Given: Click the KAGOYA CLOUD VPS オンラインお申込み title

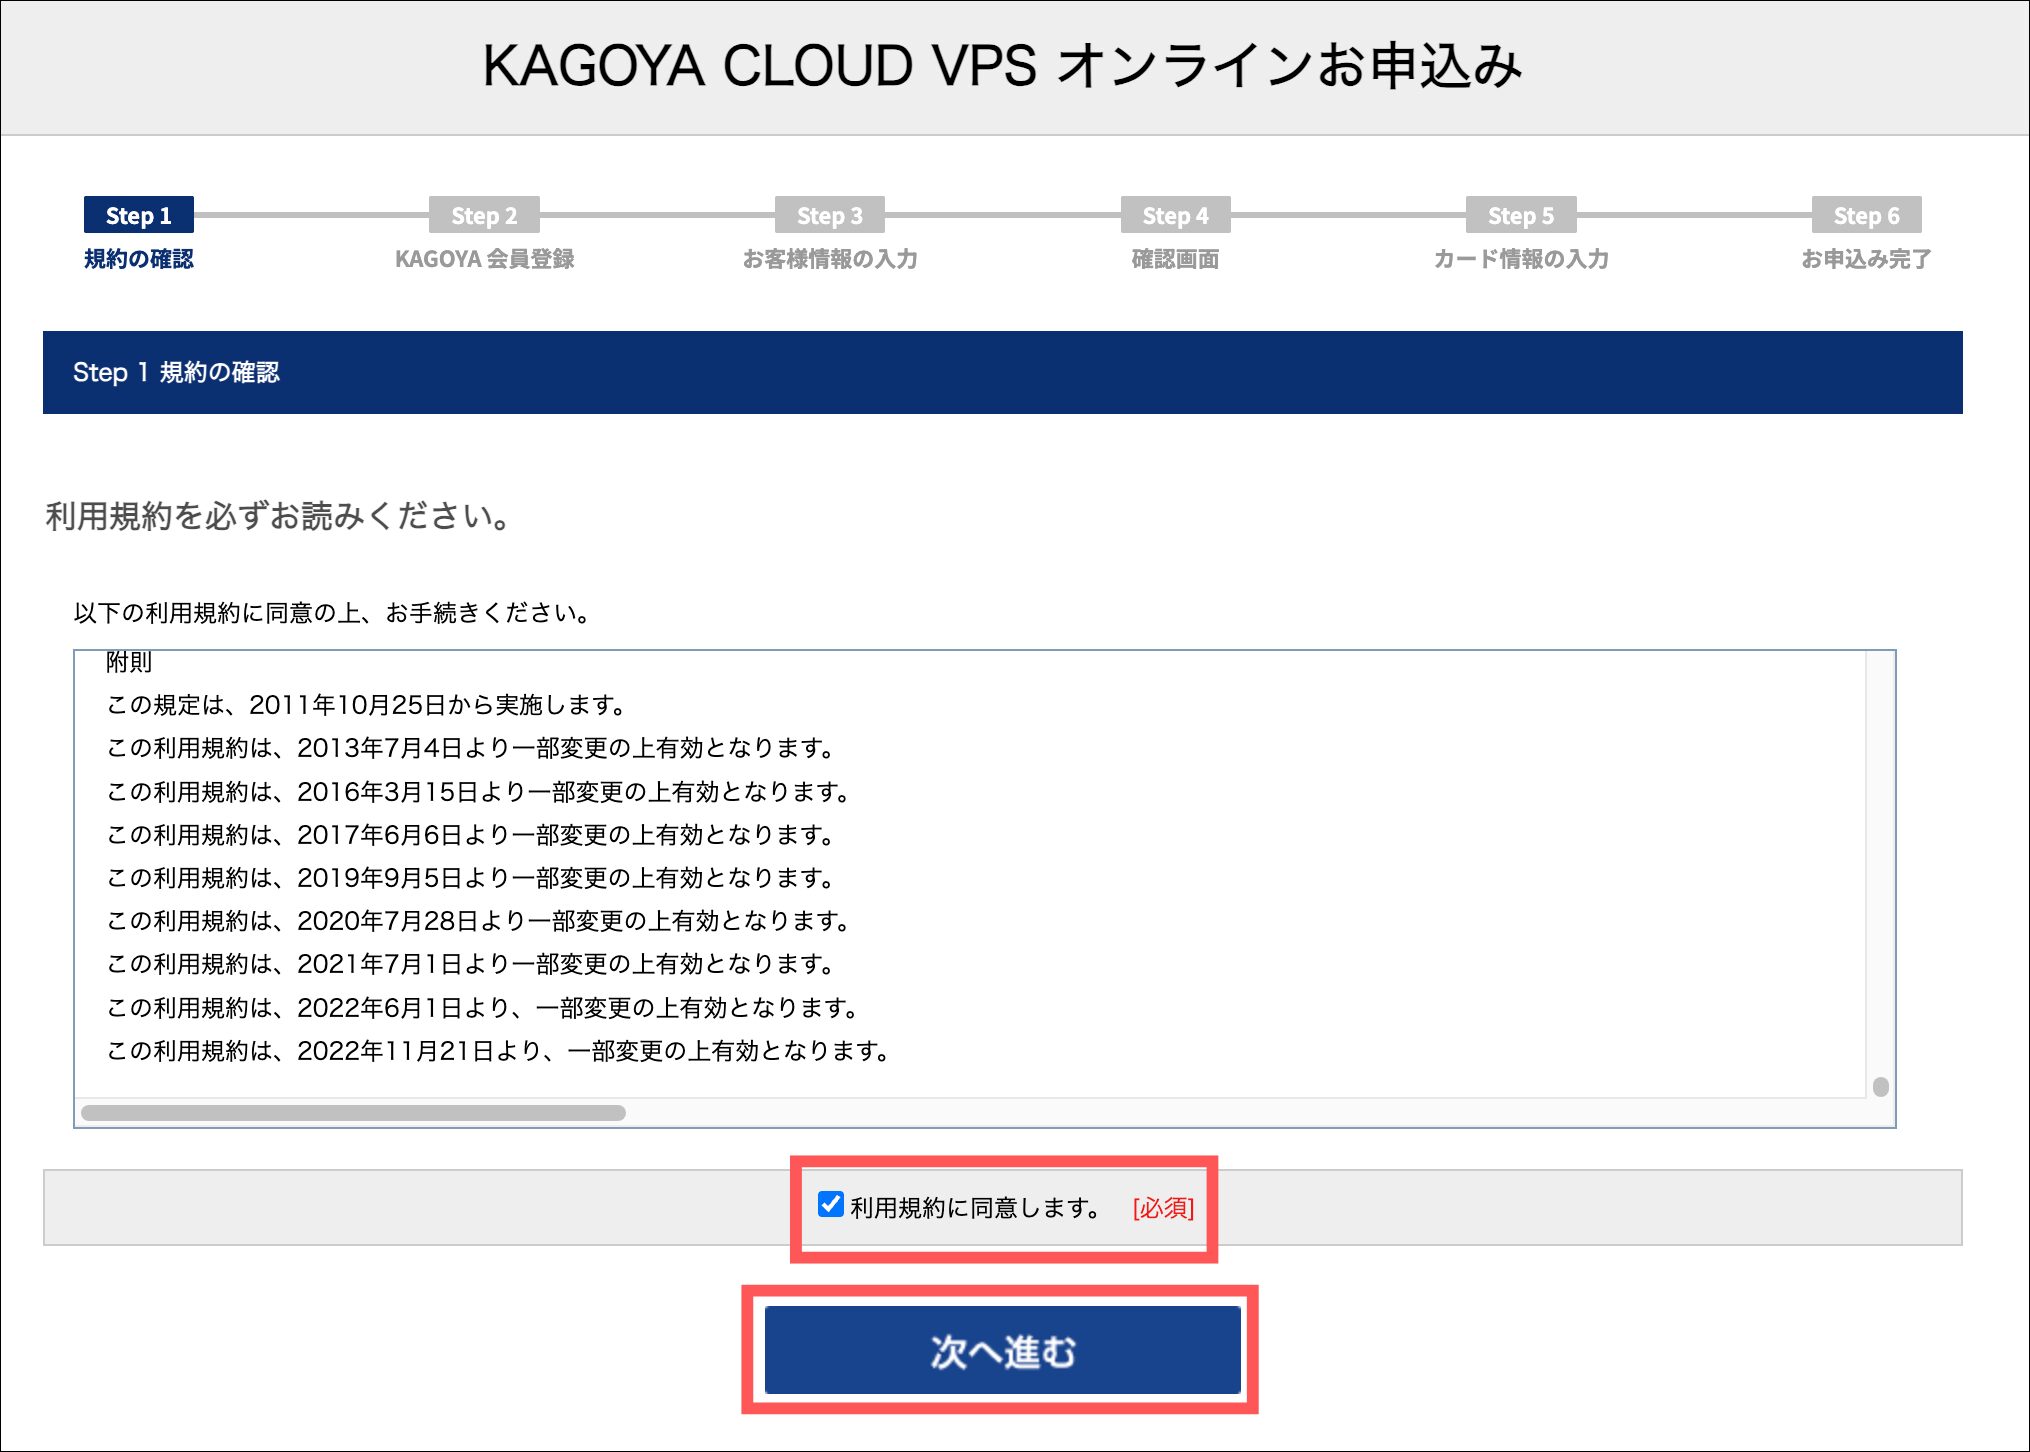Looking at the screenshot, I should click(1002, 66).
